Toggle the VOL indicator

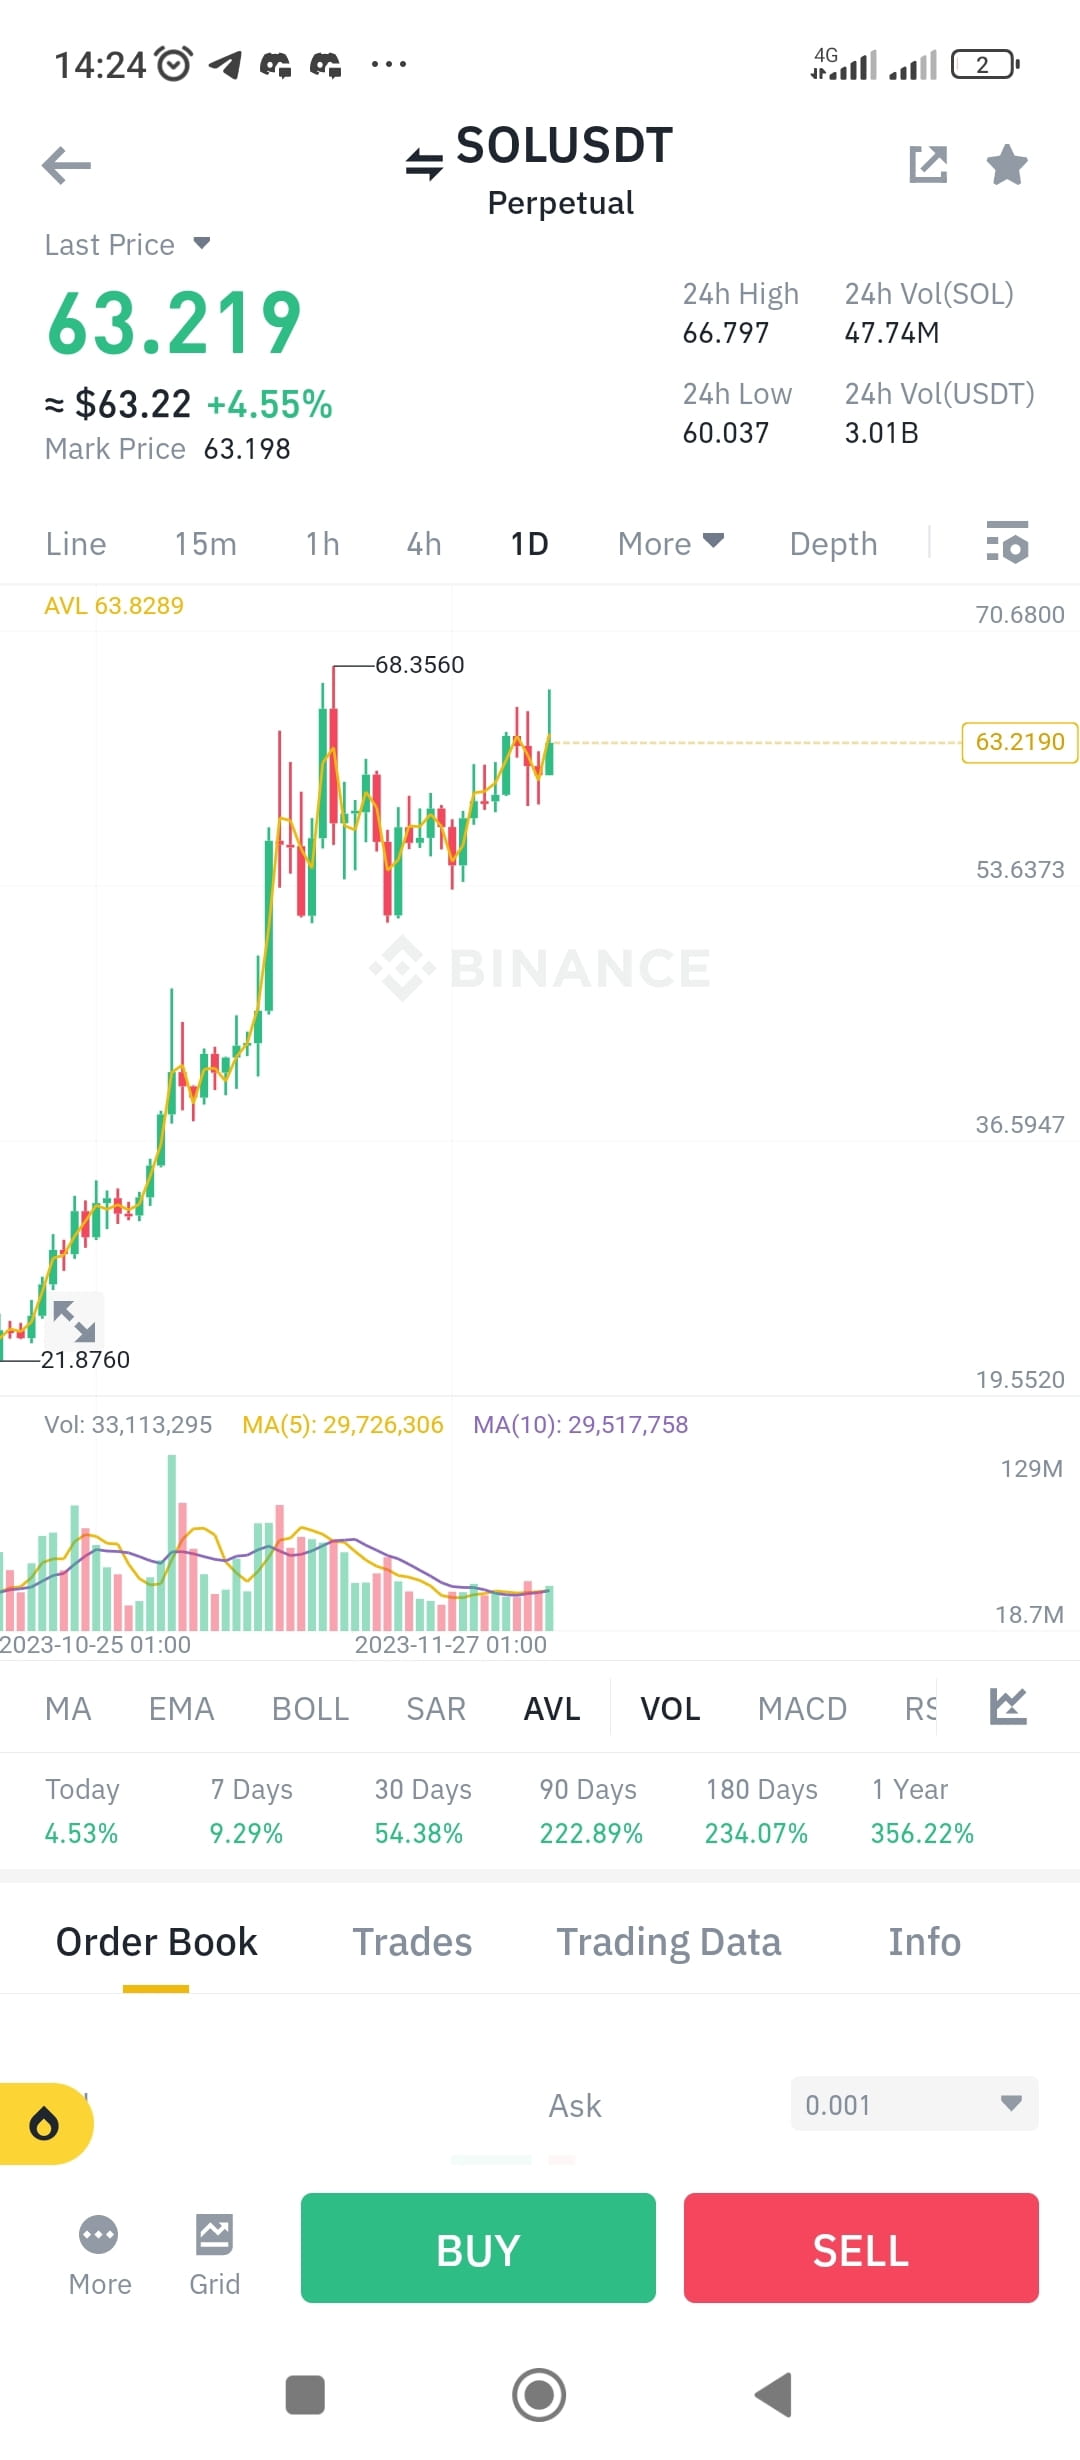point(669,1708)
